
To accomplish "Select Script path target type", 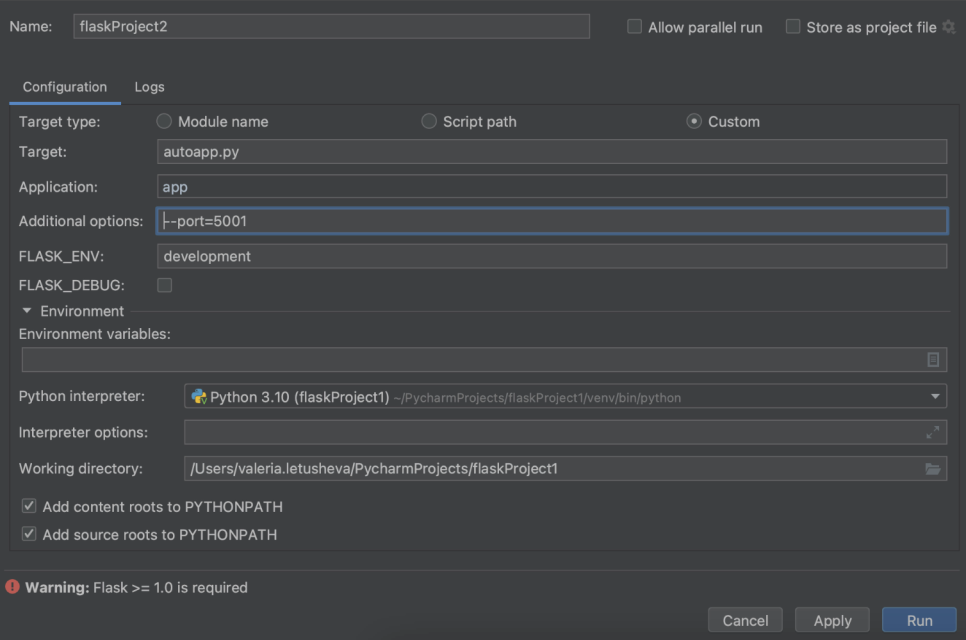I will (x=429, y=121).
